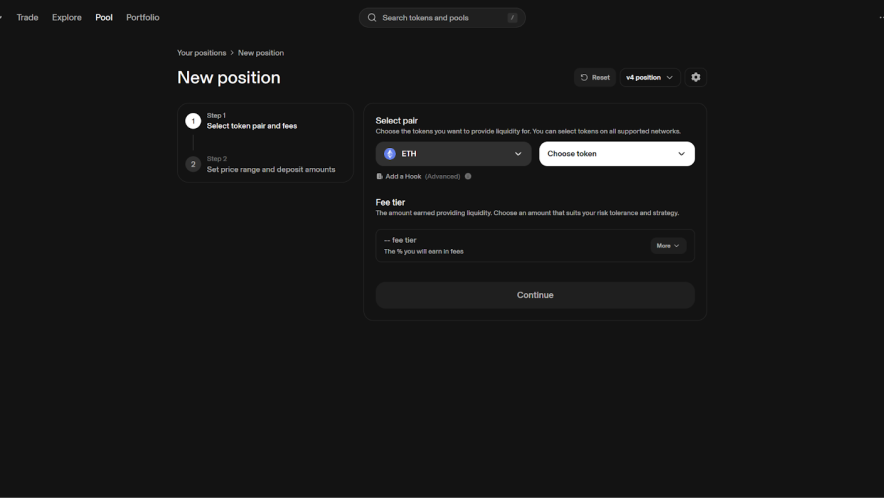The width and height of the screenshot is (884, 498).
Task: Expand More fee tier options
Action: (668, 245)
